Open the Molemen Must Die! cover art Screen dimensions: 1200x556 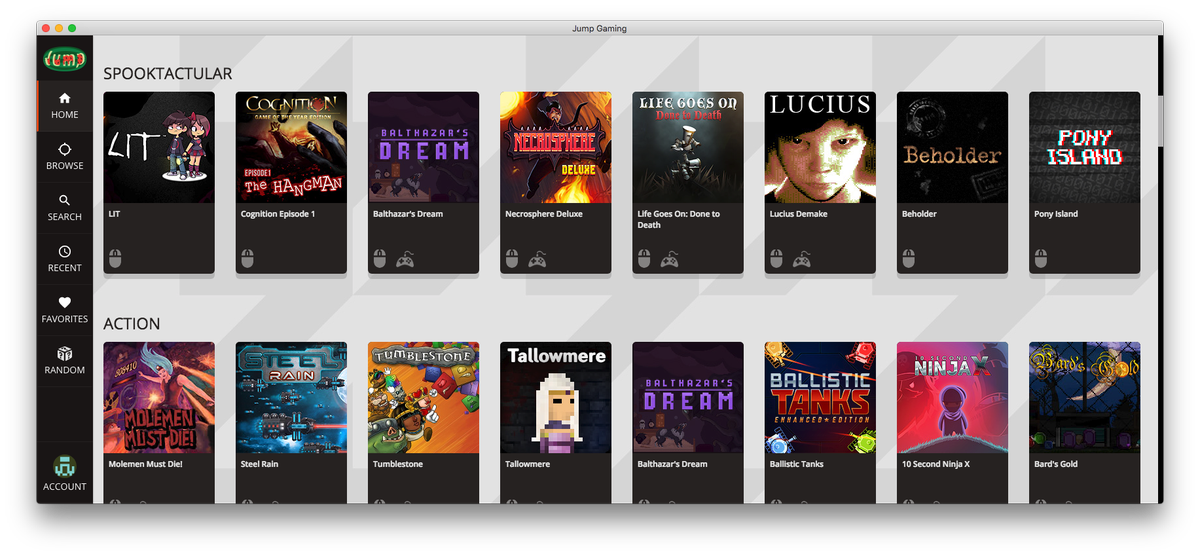[159, 398]
